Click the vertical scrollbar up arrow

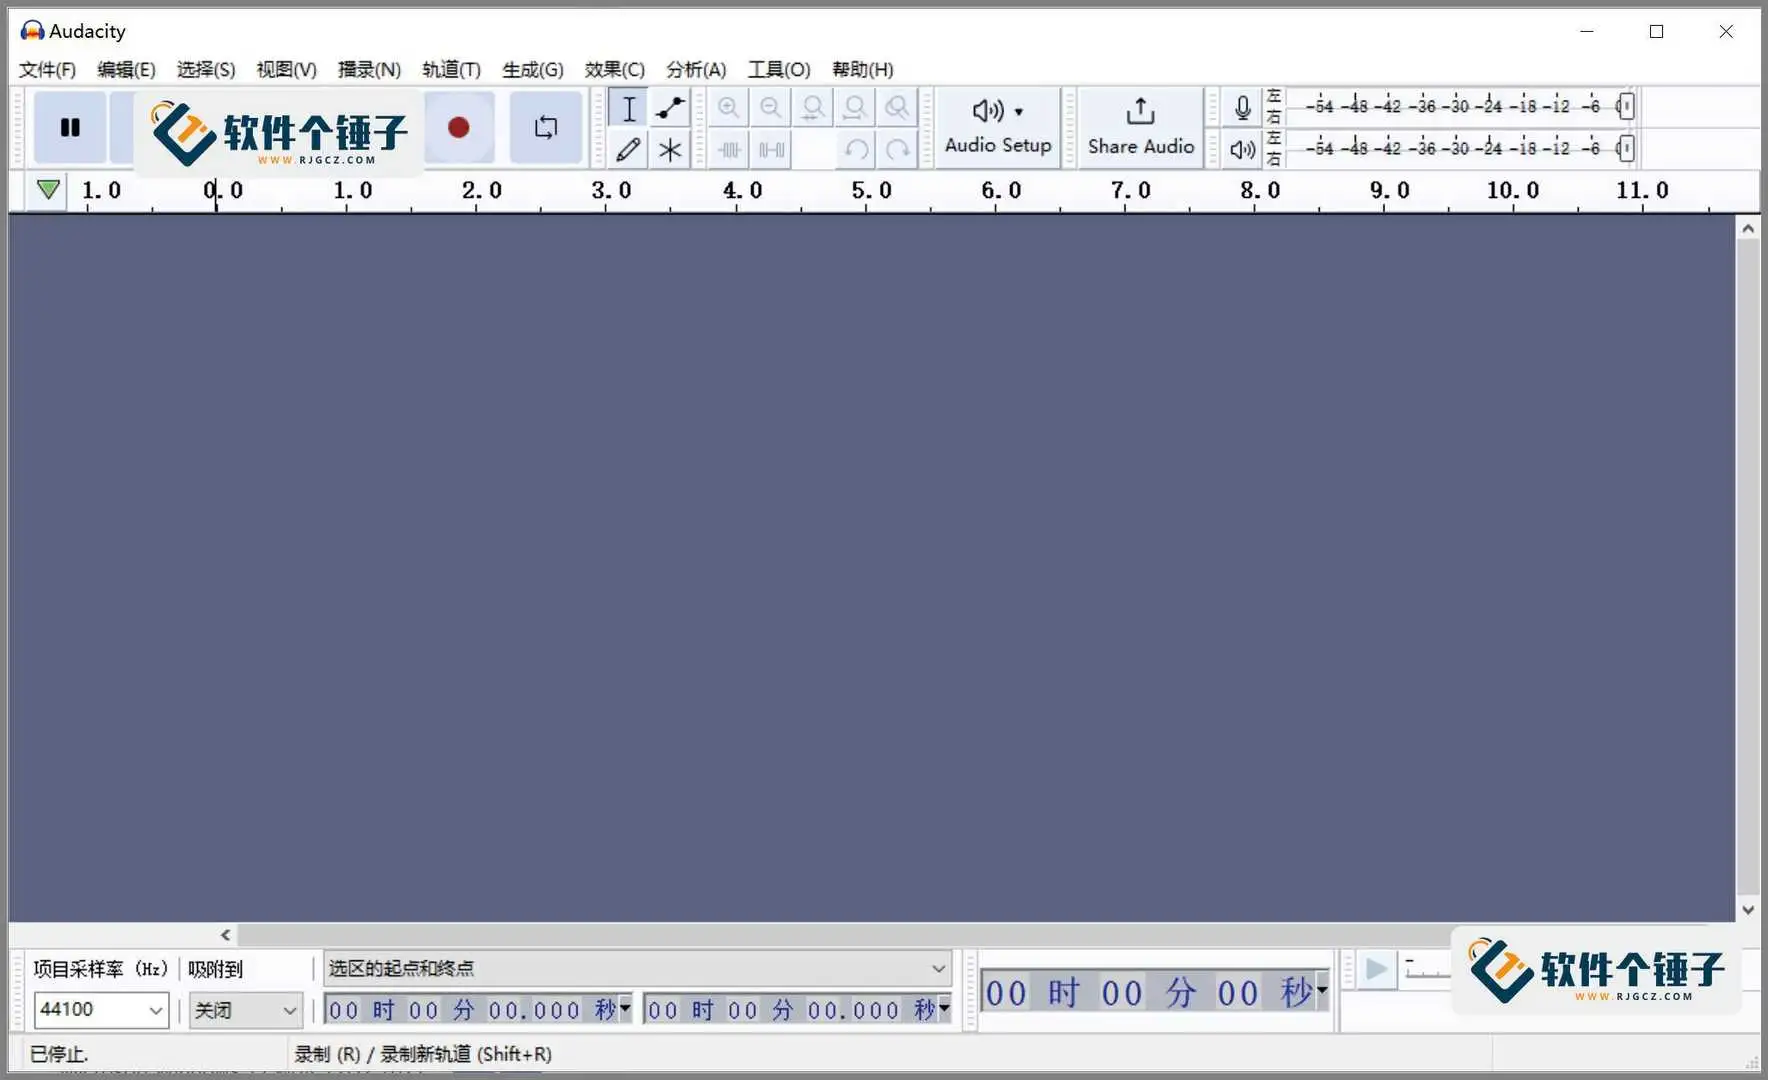click(1748, 229)
